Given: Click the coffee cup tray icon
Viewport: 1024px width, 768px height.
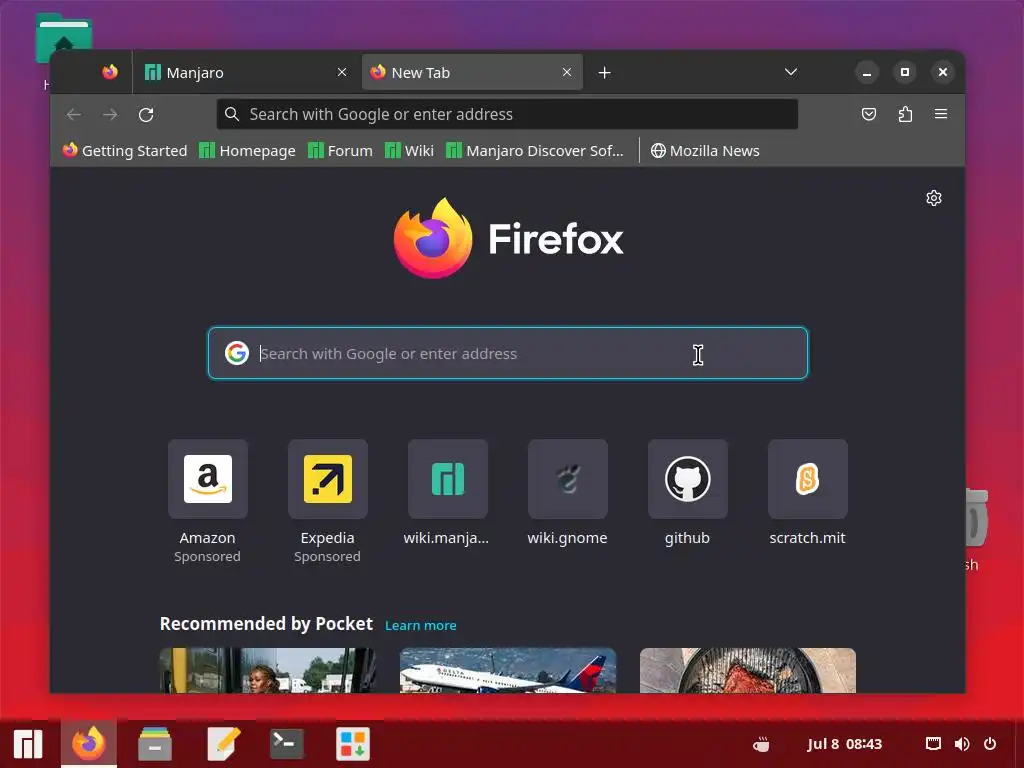Looking at the screenshot, I should pyautogui.click(x=761, y=744).
